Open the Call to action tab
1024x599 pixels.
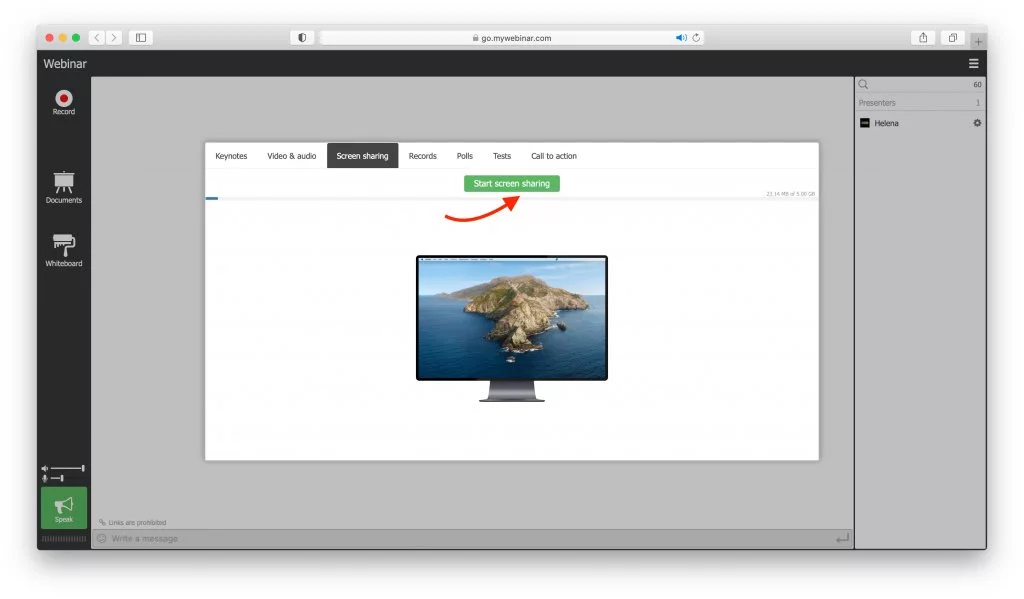[553, 156]
